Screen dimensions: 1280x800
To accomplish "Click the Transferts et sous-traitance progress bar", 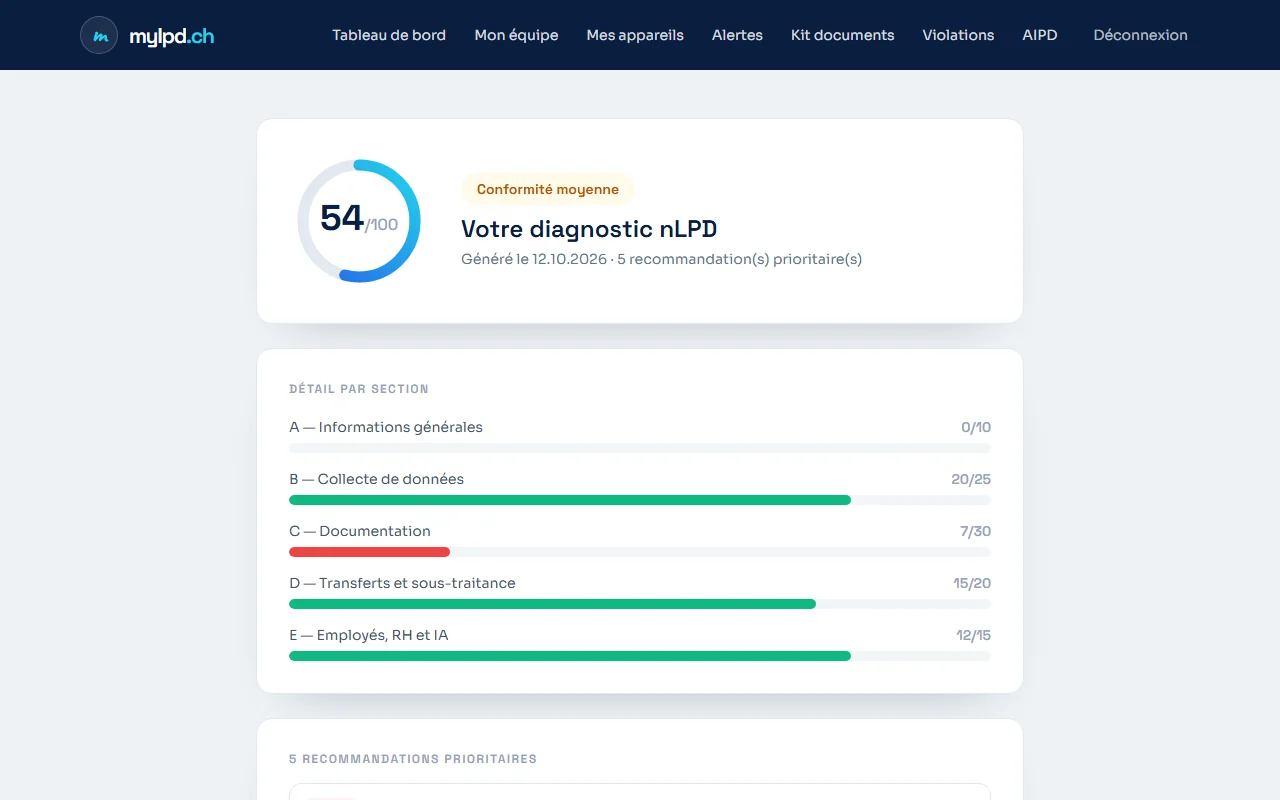I will pos(640,604).
